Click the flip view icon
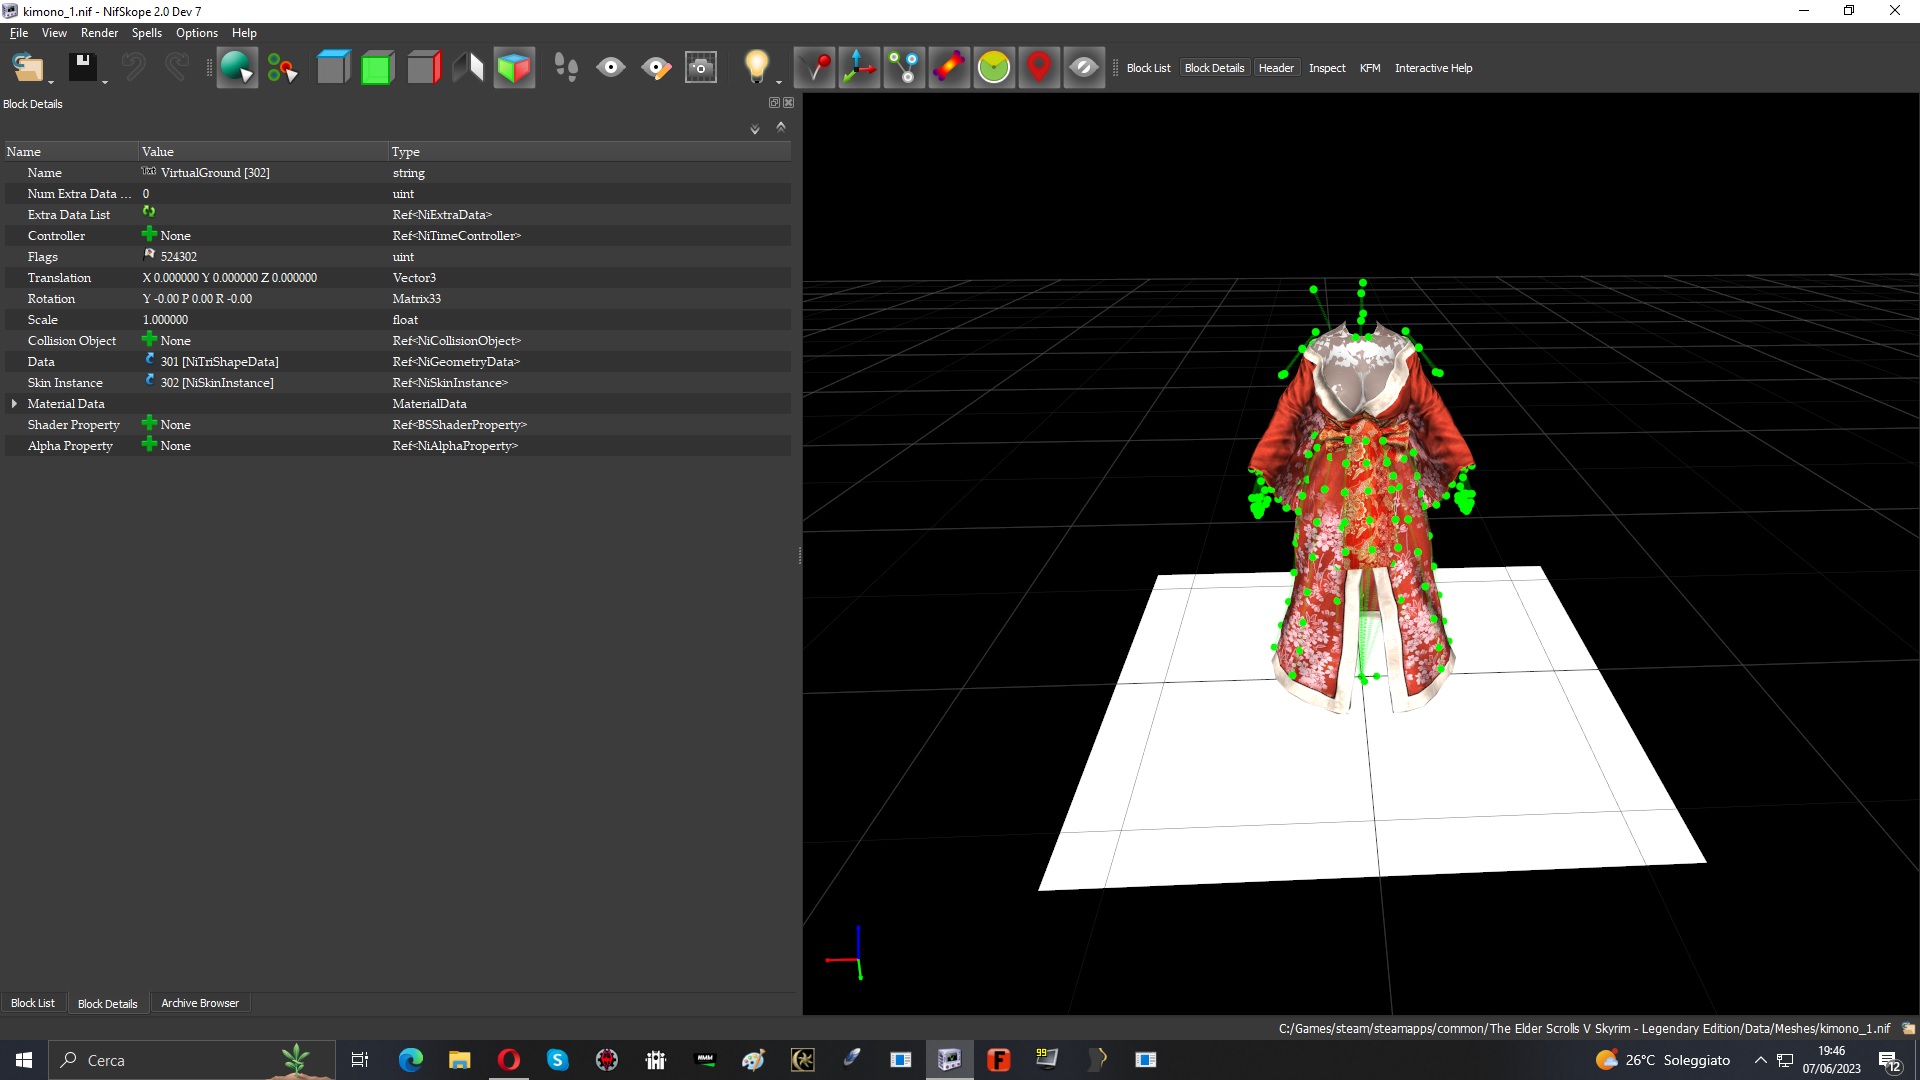Image resolution: width=1920 pixels, height=1080 pixels. pyautogui.click(x=468, y=68)
